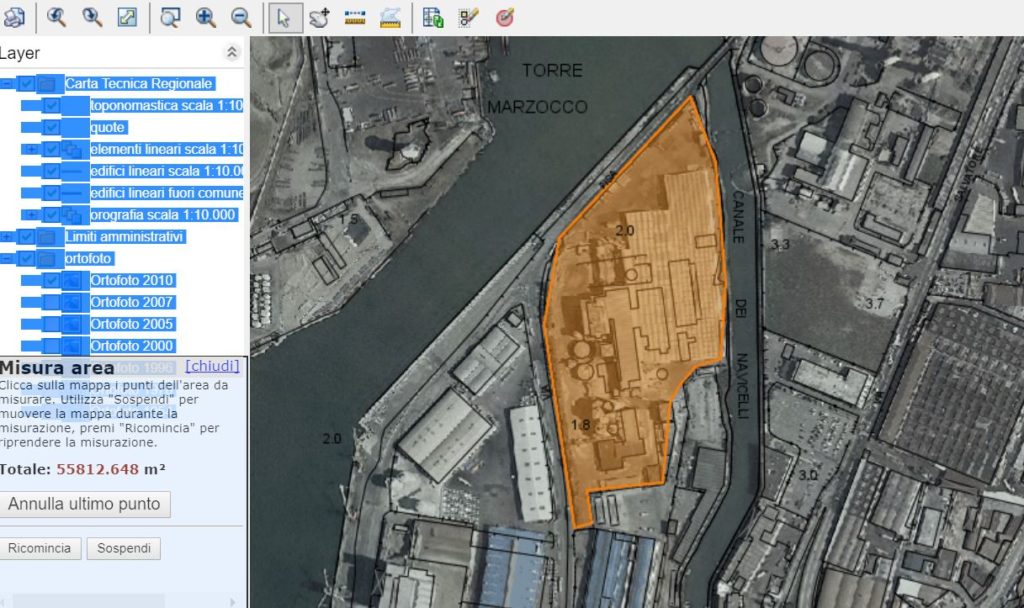Collapse the Layer panel with chevron
Screen dimensions: 1024x608
[x=232, y=53]
